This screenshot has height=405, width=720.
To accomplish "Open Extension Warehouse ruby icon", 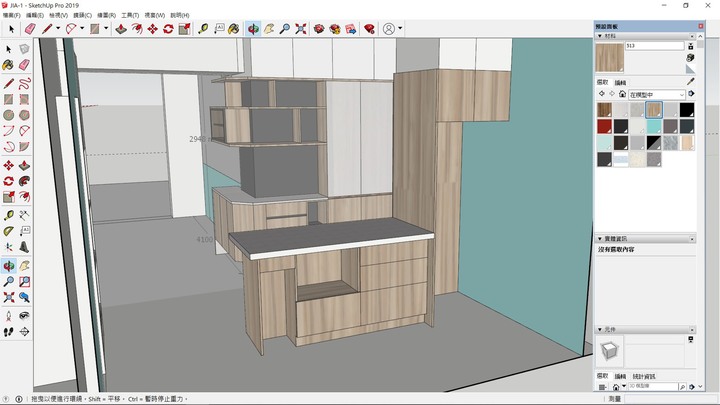I will click(x=369, y=29).
